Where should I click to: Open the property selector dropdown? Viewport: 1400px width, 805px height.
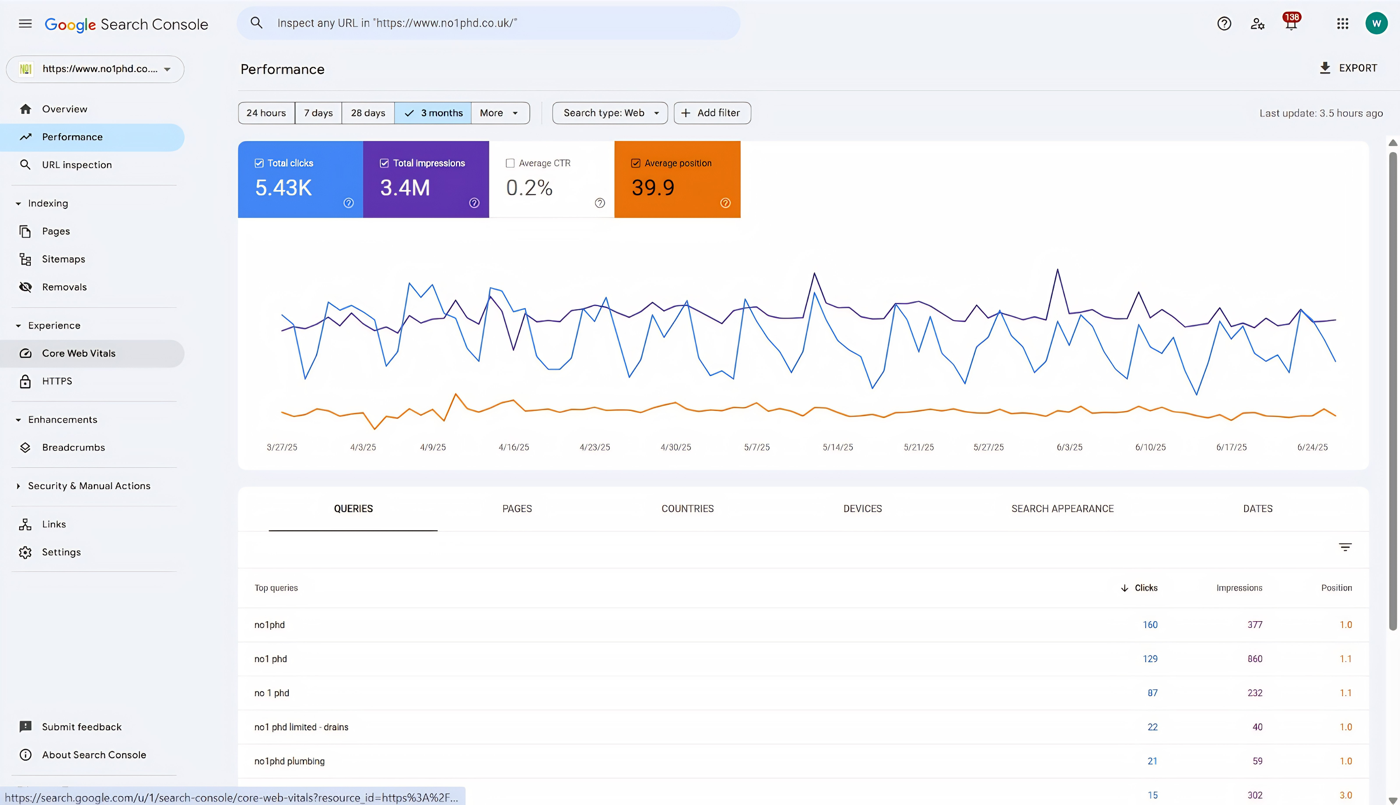click(x=95, y=69)
